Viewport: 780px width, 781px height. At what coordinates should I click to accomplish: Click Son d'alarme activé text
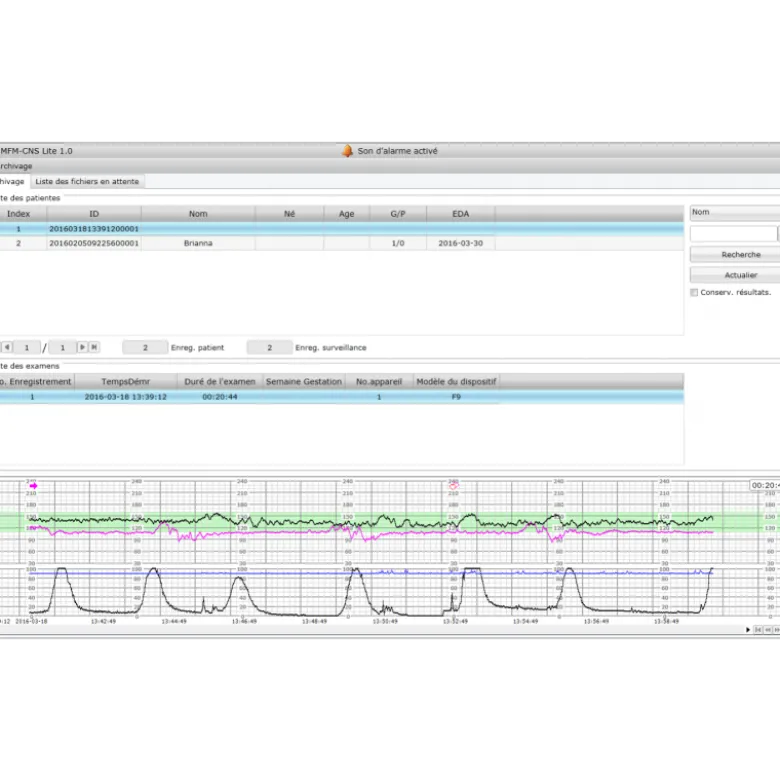coord(397,151)
